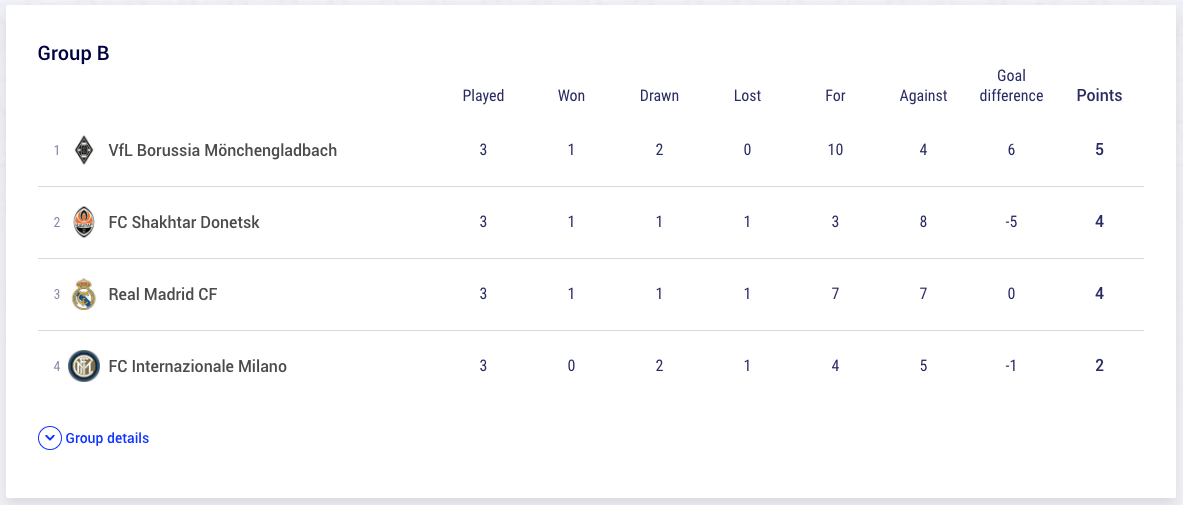Click the Played column header
The height and width of the screenshot is (505, 1183).
pyautogui.click(x=483, y=96)
